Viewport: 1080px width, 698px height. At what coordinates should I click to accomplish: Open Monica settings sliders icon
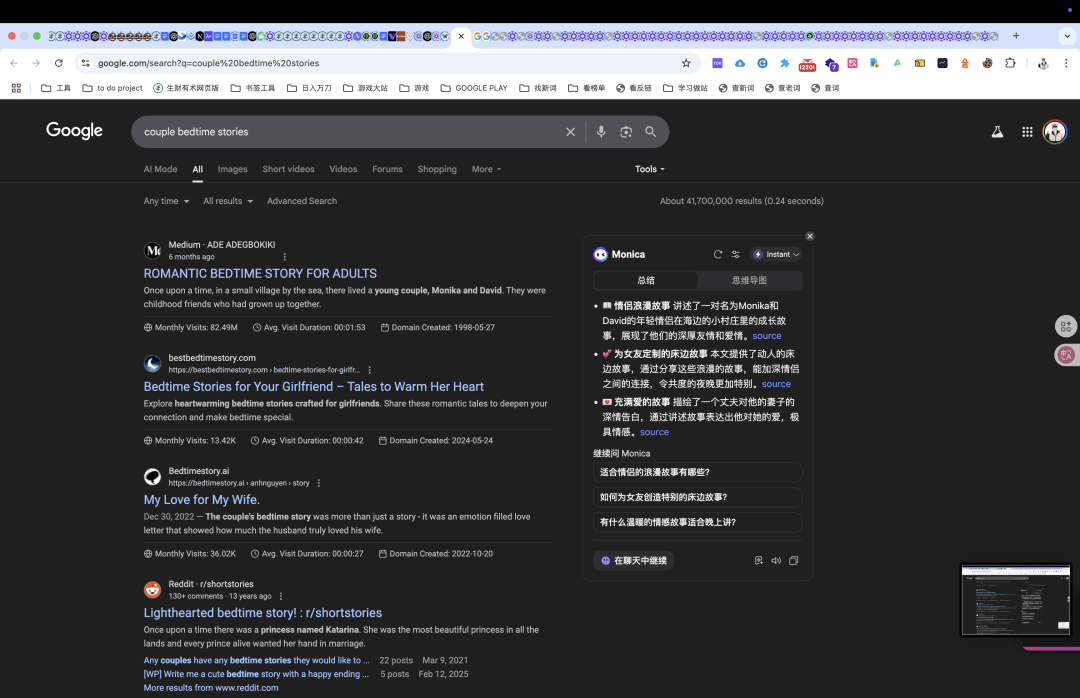[x=736, y=254]
